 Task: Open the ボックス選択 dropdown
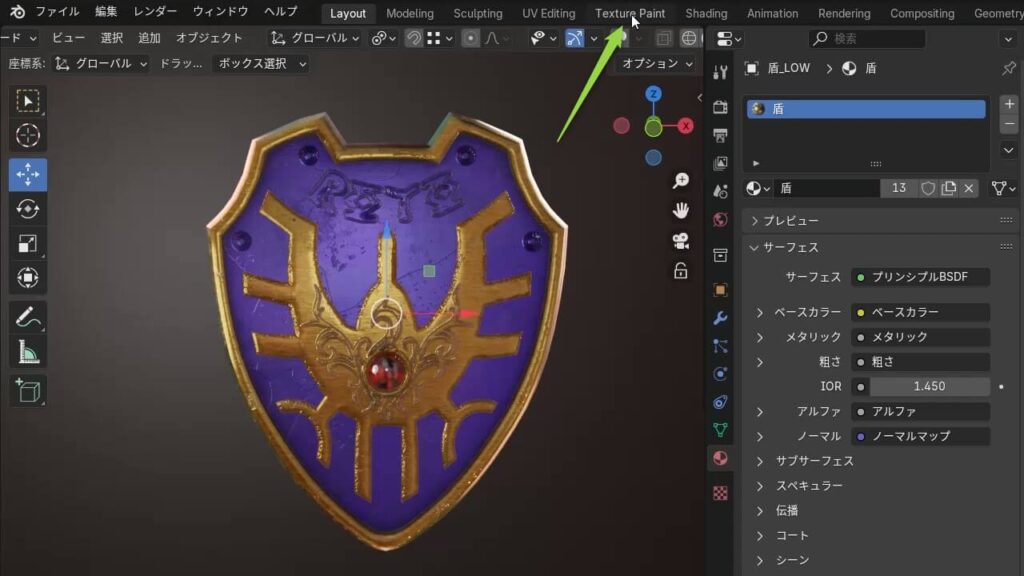(x=261, y=64)
